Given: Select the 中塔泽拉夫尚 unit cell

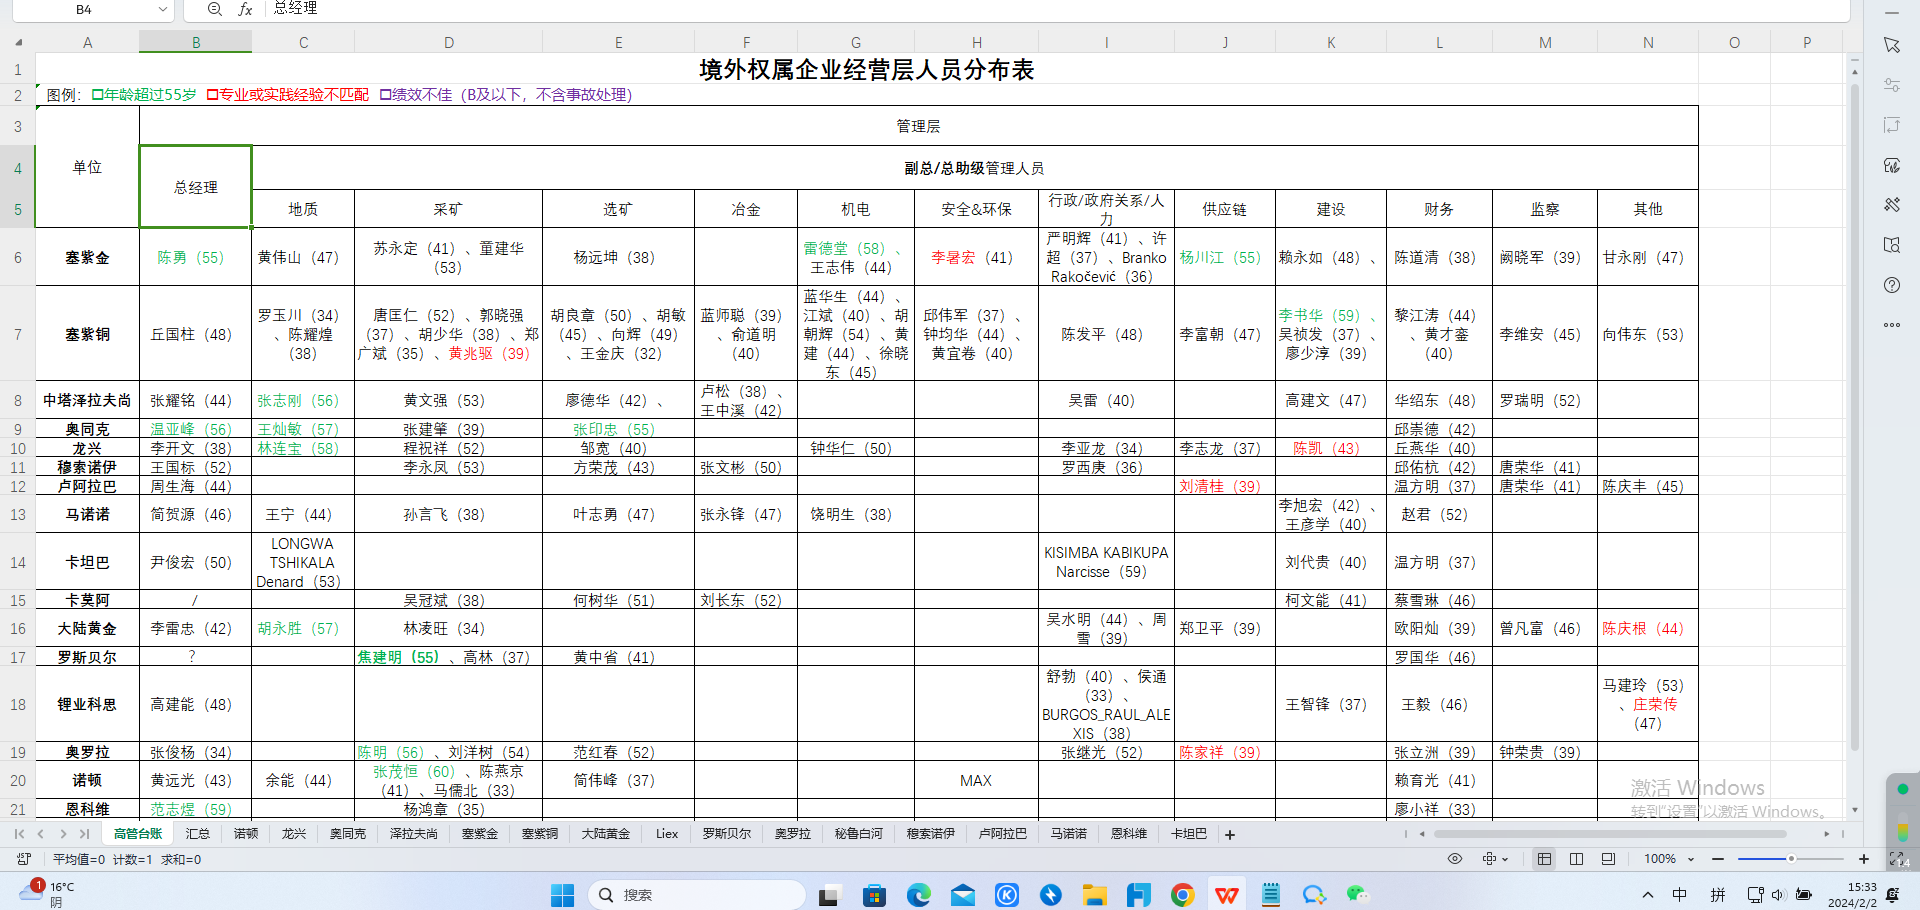Looking at the screenshot, I should [x=87, y=400].
